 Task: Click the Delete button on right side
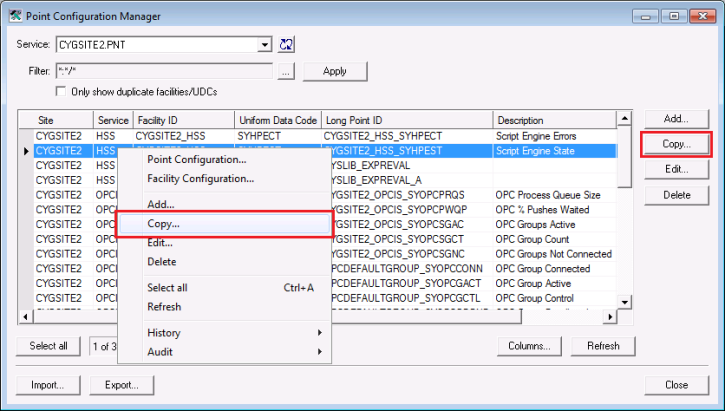(x=676, y=195)
